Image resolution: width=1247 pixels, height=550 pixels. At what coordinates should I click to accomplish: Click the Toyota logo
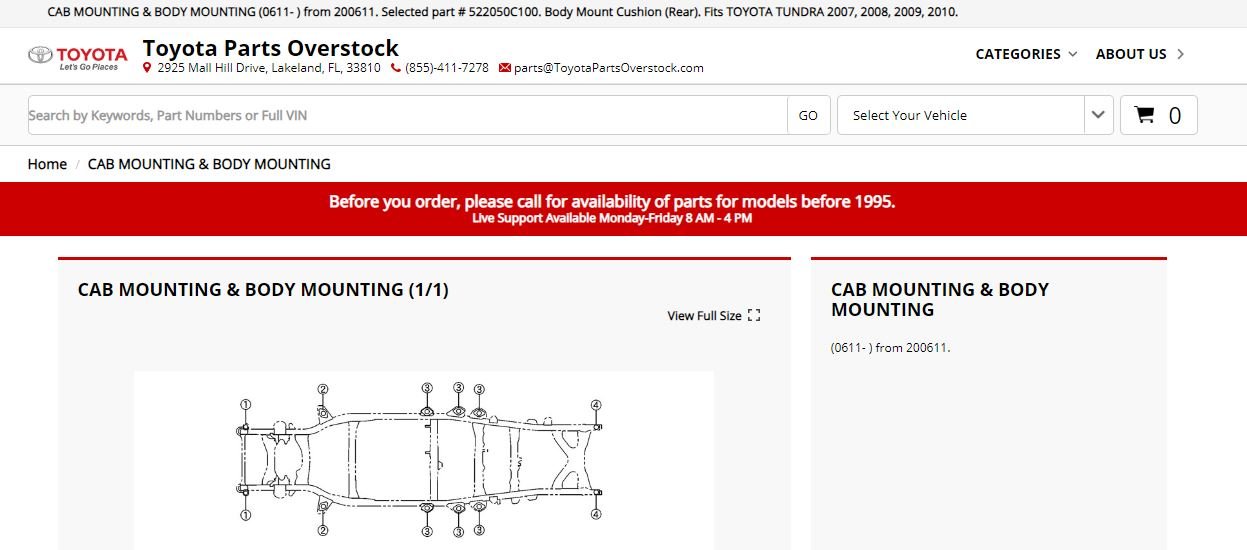point(78,57)
